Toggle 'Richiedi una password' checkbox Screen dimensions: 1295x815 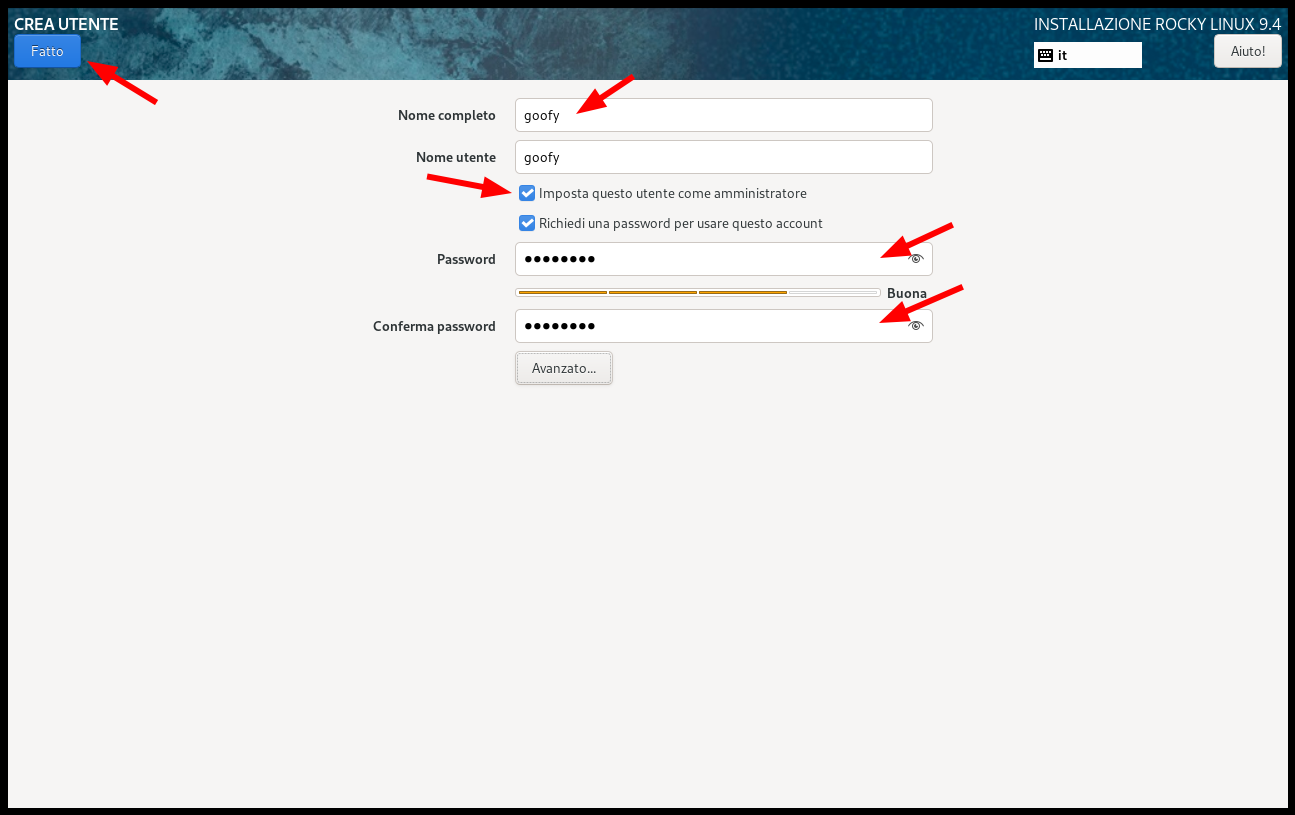[527, 223]
